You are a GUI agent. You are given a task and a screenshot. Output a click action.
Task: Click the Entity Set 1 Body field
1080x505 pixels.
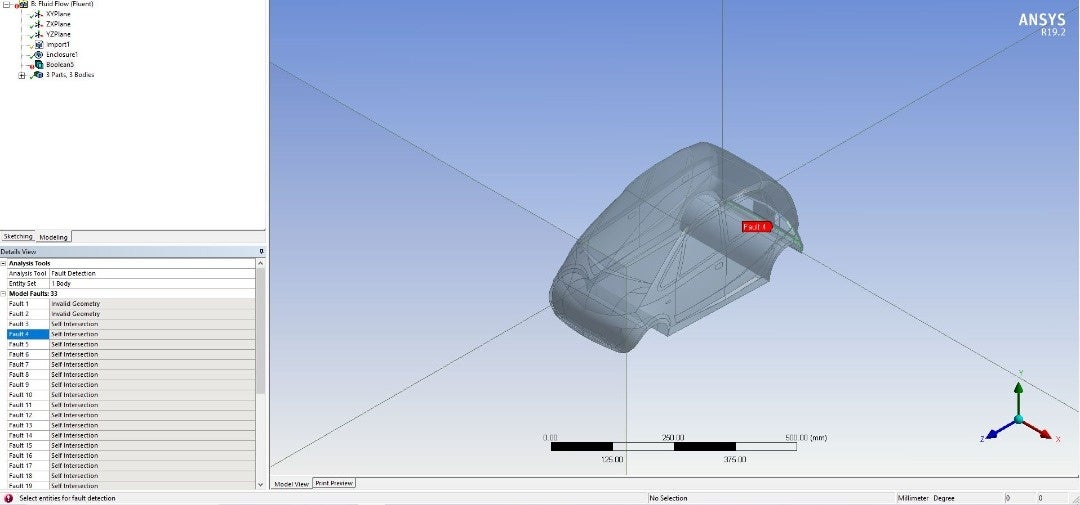click(x=152, y=283)
